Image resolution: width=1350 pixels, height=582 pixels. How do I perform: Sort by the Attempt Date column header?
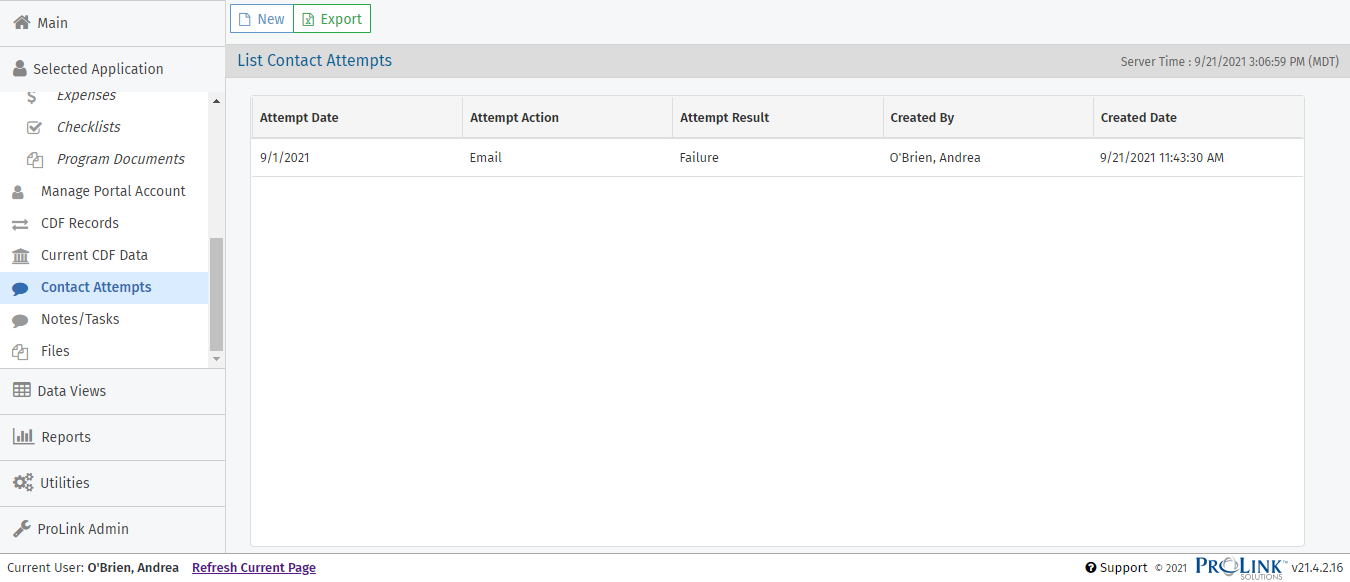(x=298, y=117)
